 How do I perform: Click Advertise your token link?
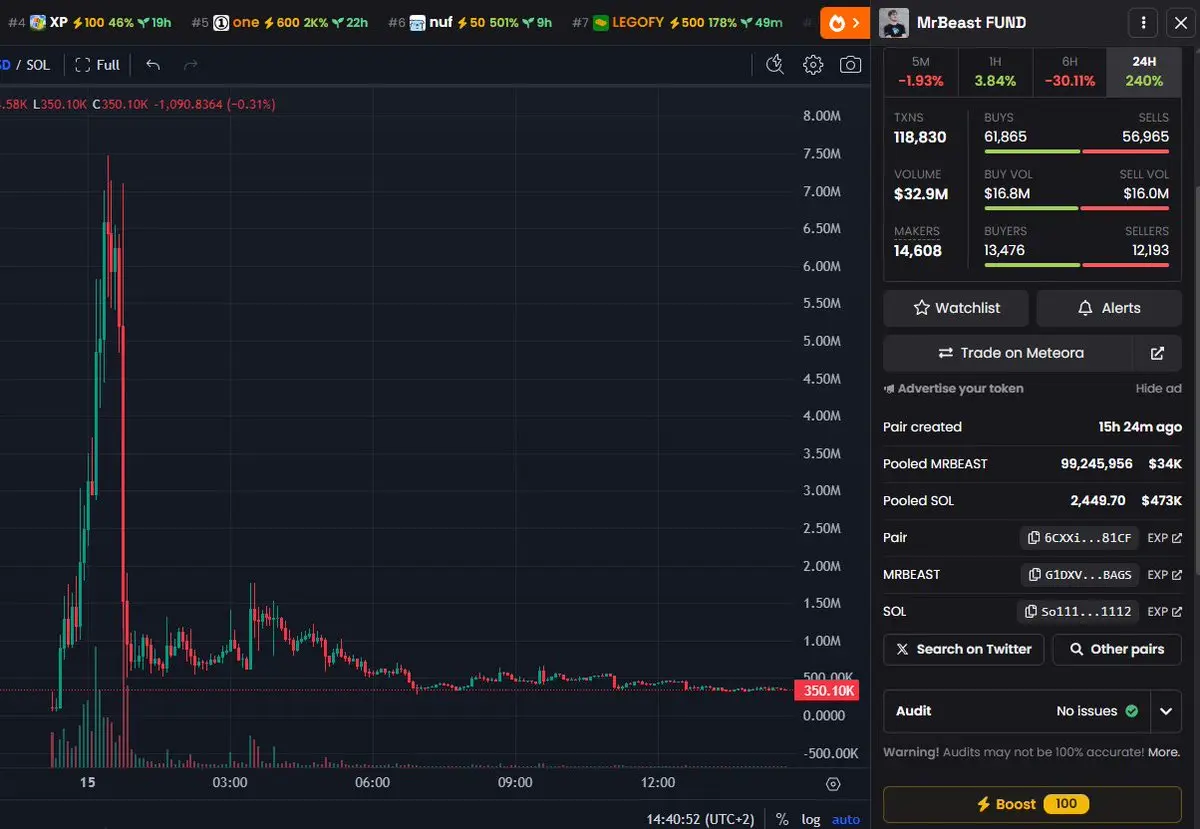pyautogui.click(x=954, y=388)
